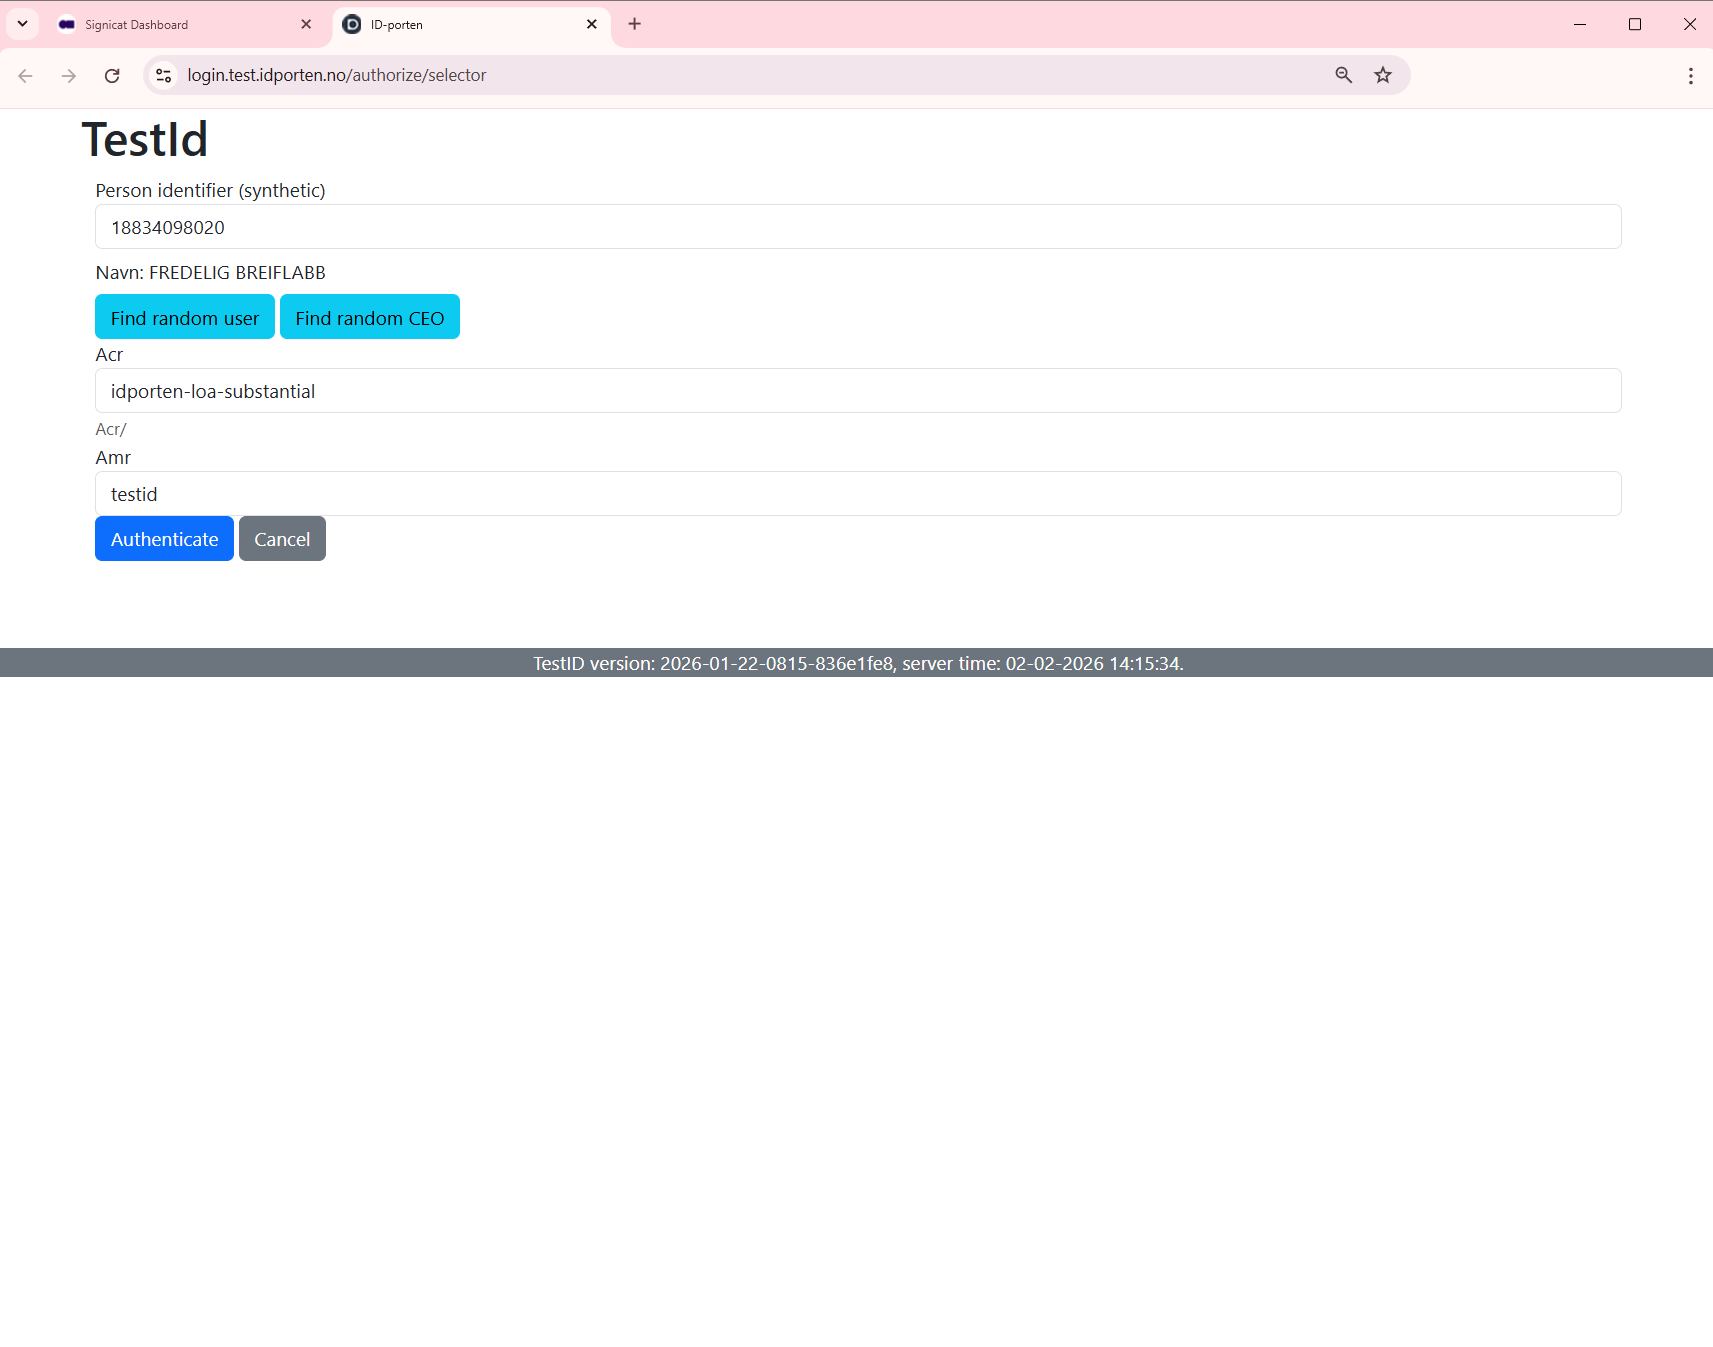Open the site information icon in the address bar
1713x1347 pixels.
pos(162,75)
